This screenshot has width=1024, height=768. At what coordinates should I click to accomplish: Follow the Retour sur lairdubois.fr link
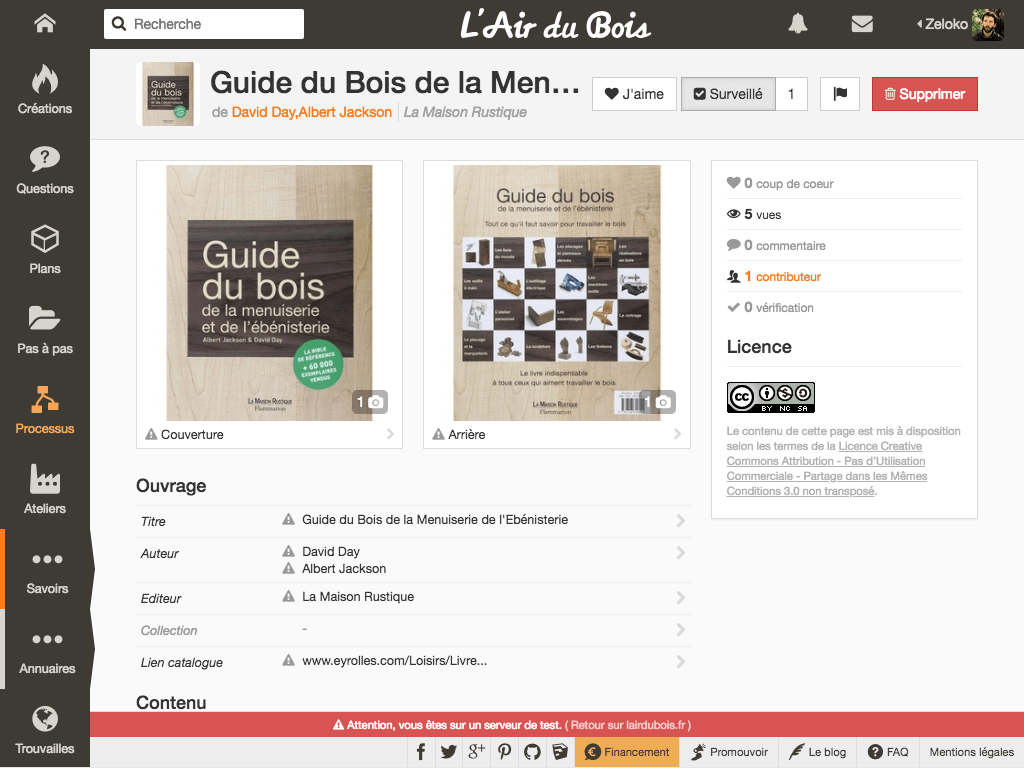628,725
